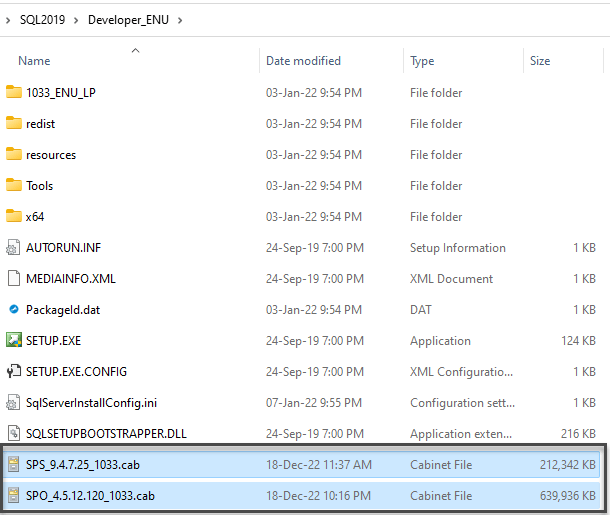The image size is (610, 515).
Task: Sort by the Size column header
Action: point(540,61)
